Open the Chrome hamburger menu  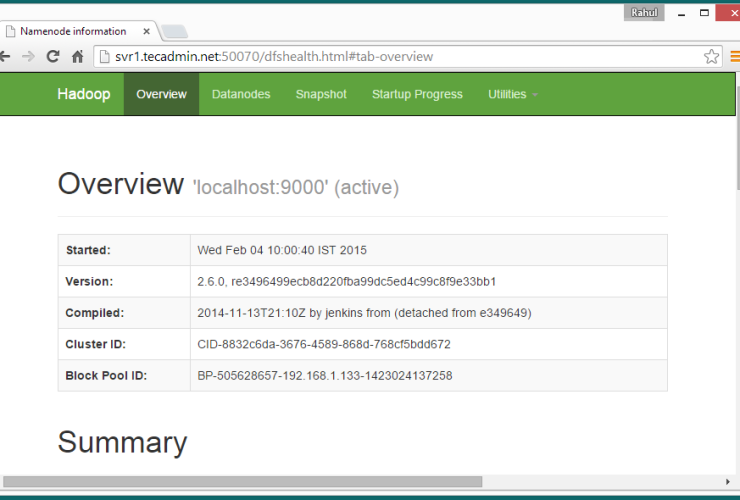coord(735,57)
